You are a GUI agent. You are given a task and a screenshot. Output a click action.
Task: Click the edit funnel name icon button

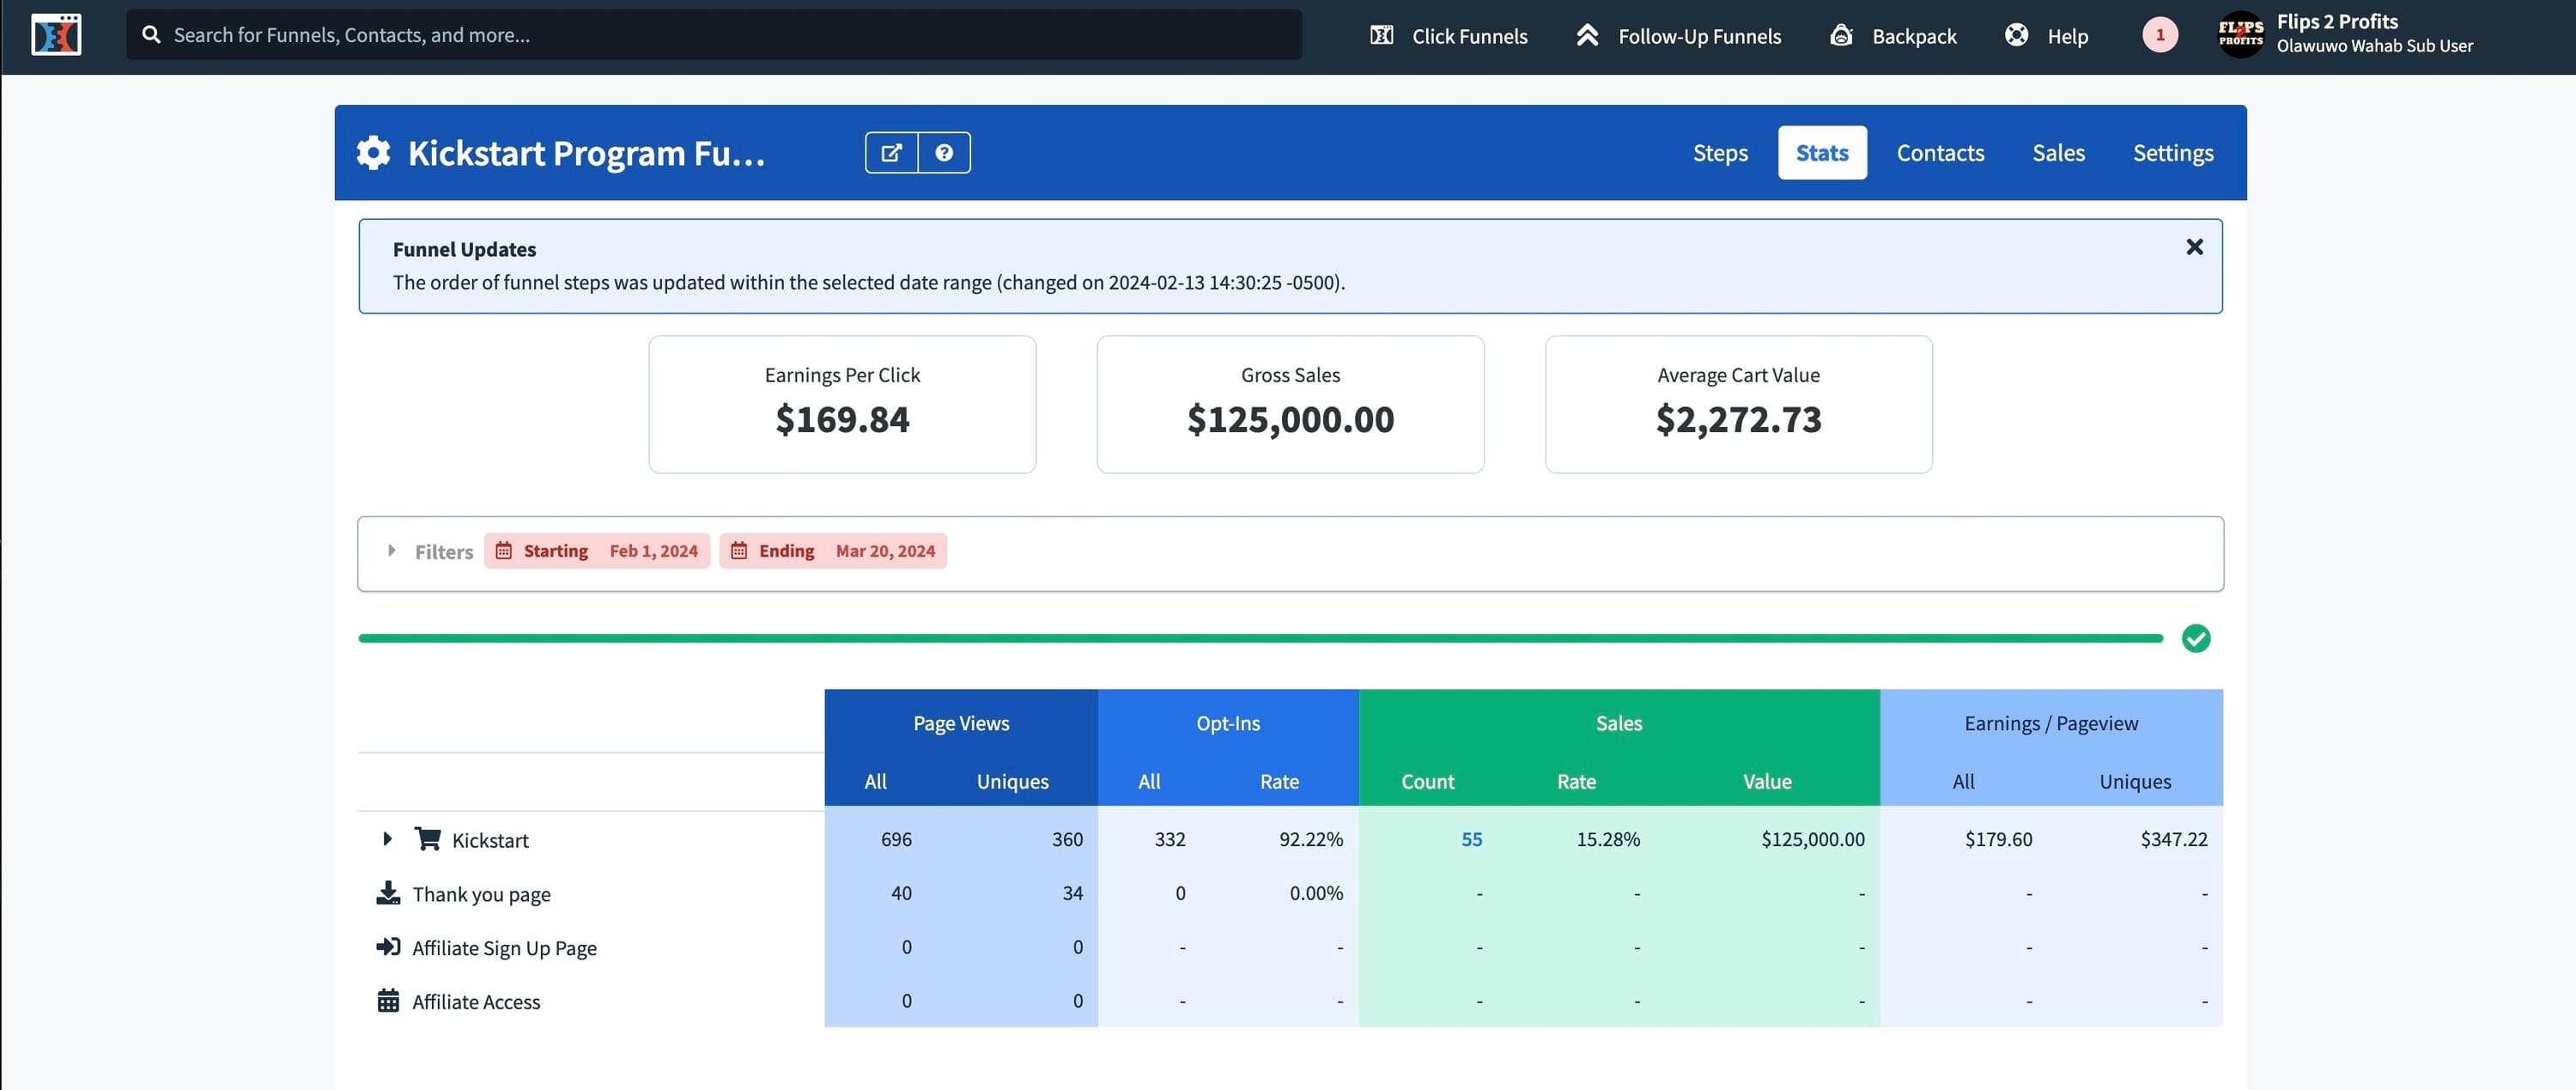891,153
